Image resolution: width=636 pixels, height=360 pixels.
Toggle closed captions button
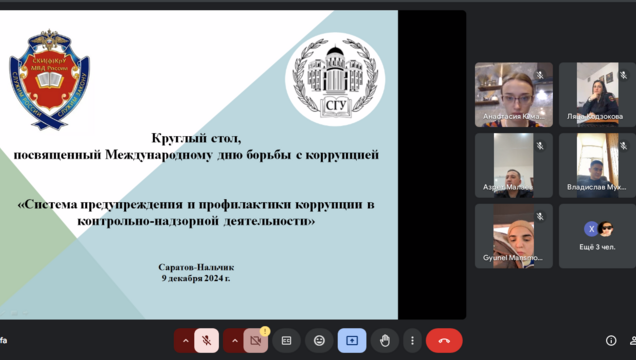pos(286,341)
